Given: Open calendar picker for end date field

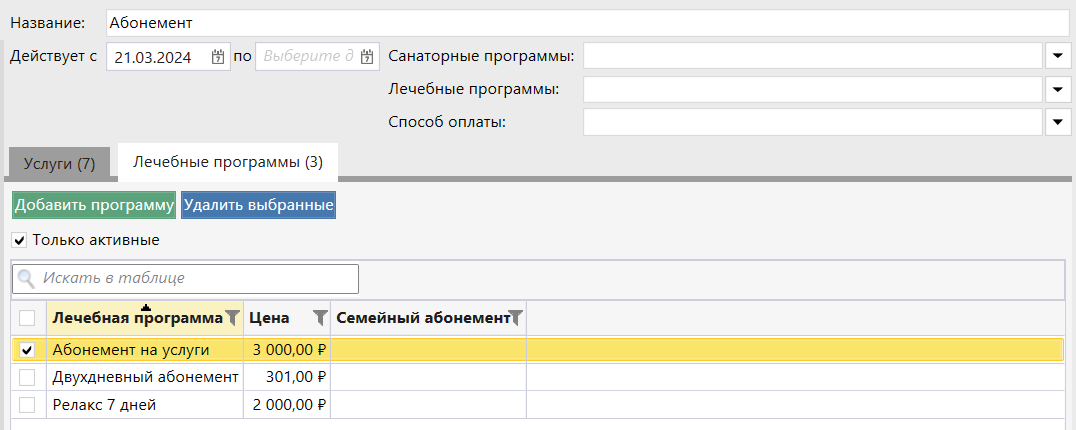Looking at the screenshot, I should click(367, 57).
